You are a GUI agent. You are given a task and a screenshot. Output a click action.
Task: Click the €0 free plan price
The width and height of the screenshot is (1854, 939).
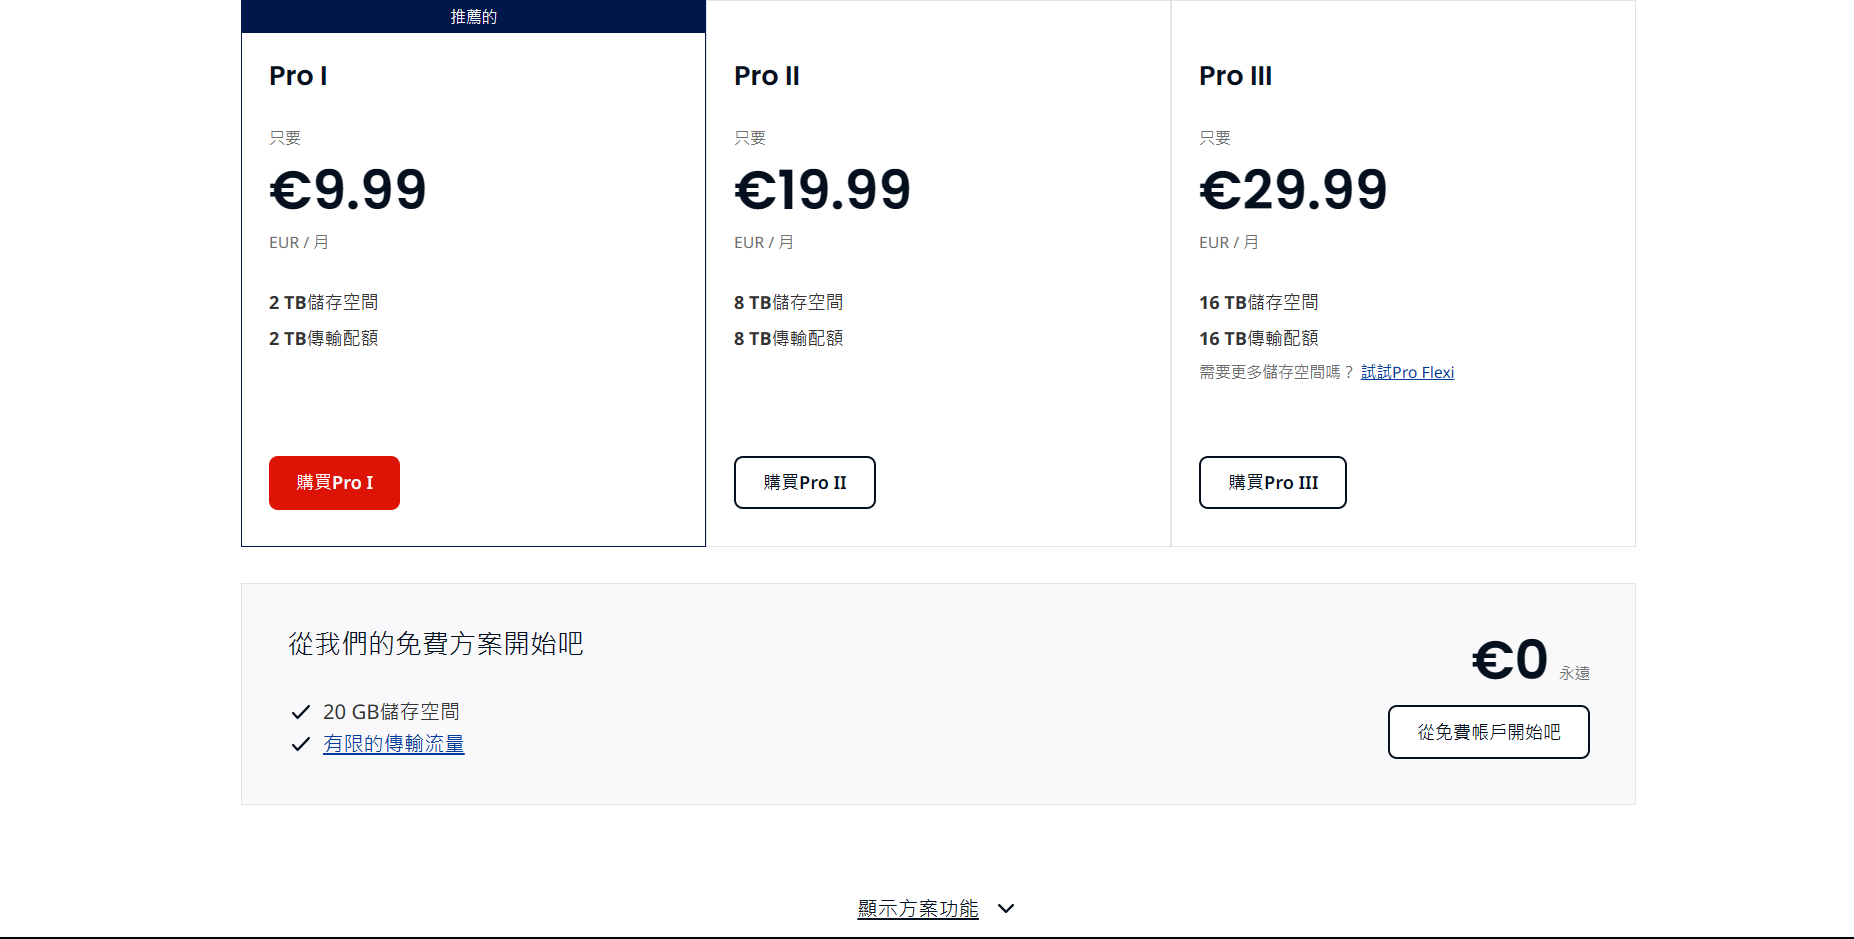(x=1509, y=660)
